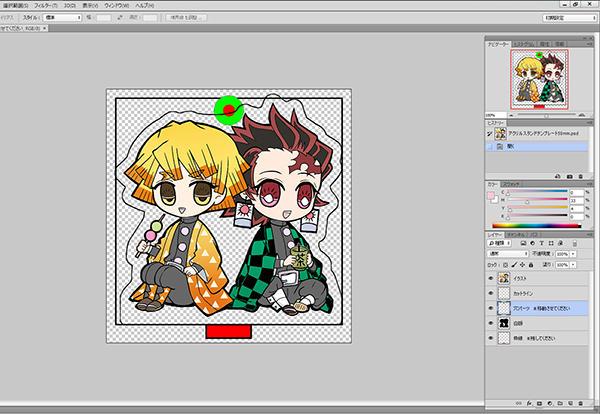Open the Navigator panel flyout menu
Viewport: 600px width, 414px height.
589,44
